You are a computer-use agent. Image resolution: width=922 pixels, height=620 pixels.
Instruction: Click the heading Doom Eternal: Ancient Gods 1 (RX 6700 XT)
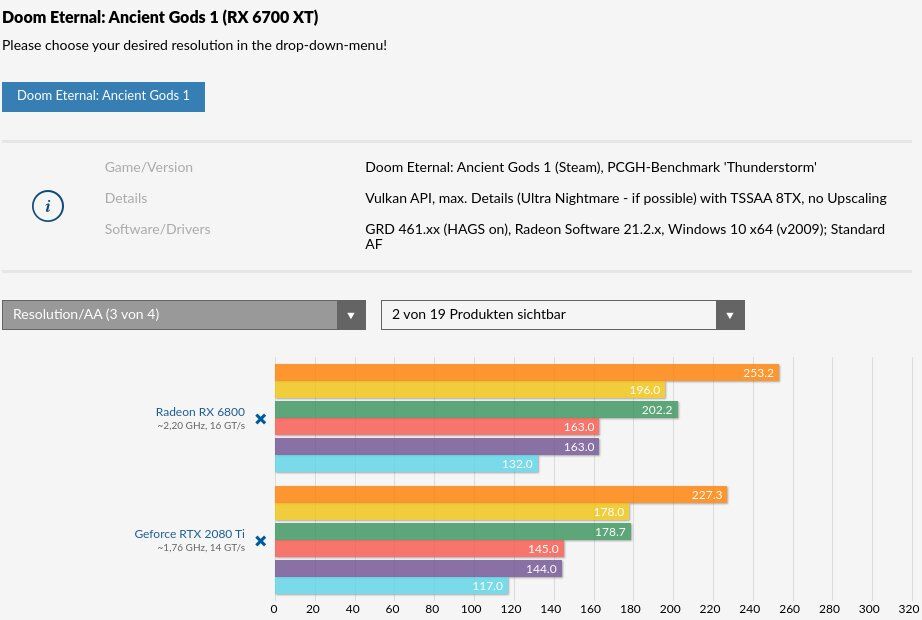point(160,17)
